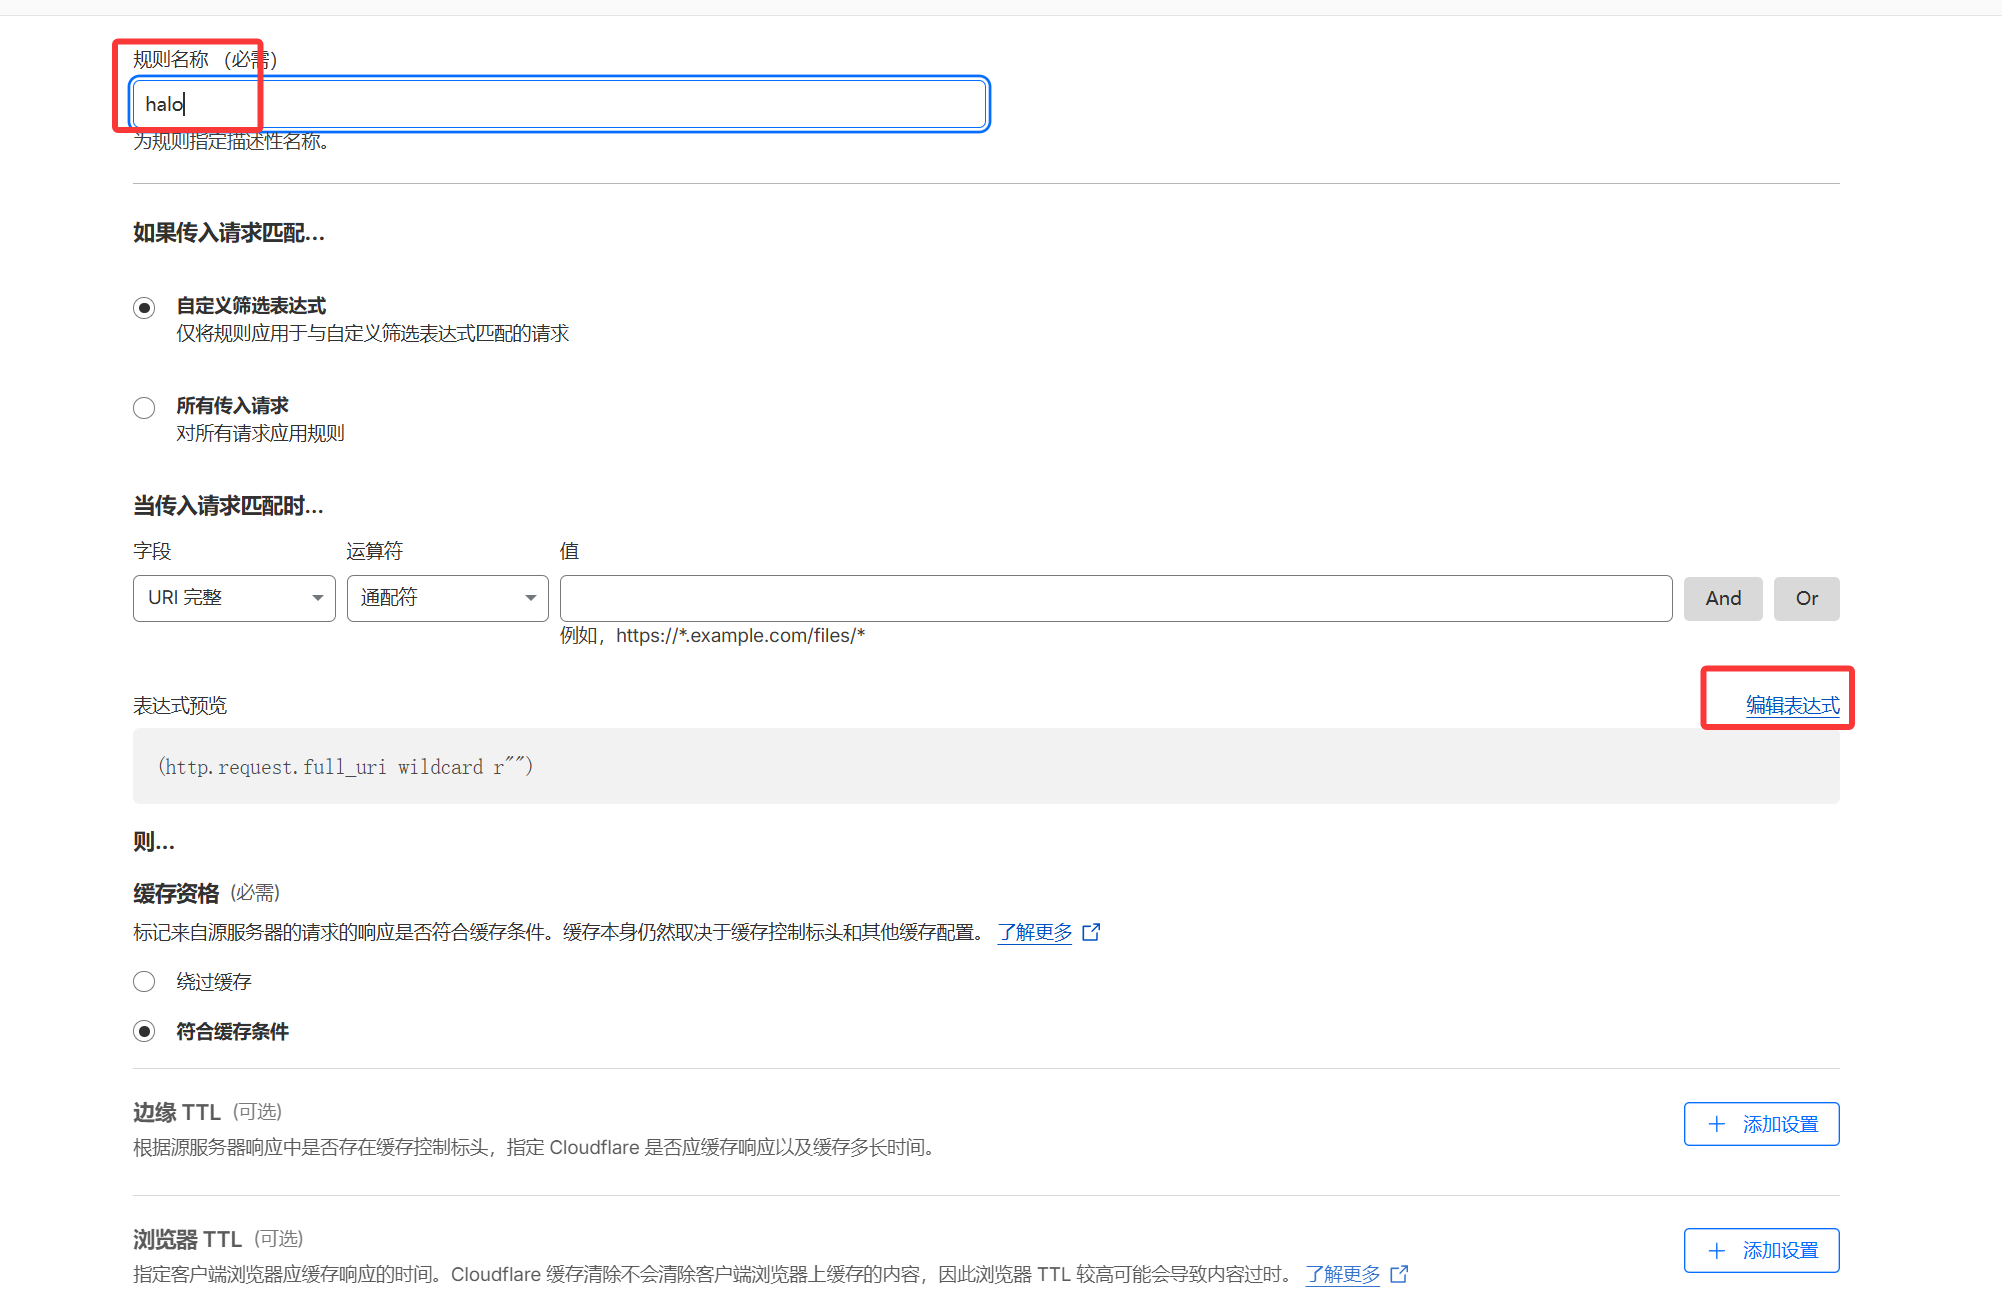
Task: Click plus icon in 浏览器 TTL 添加设置
Action: click(x=1717, y=1250)
